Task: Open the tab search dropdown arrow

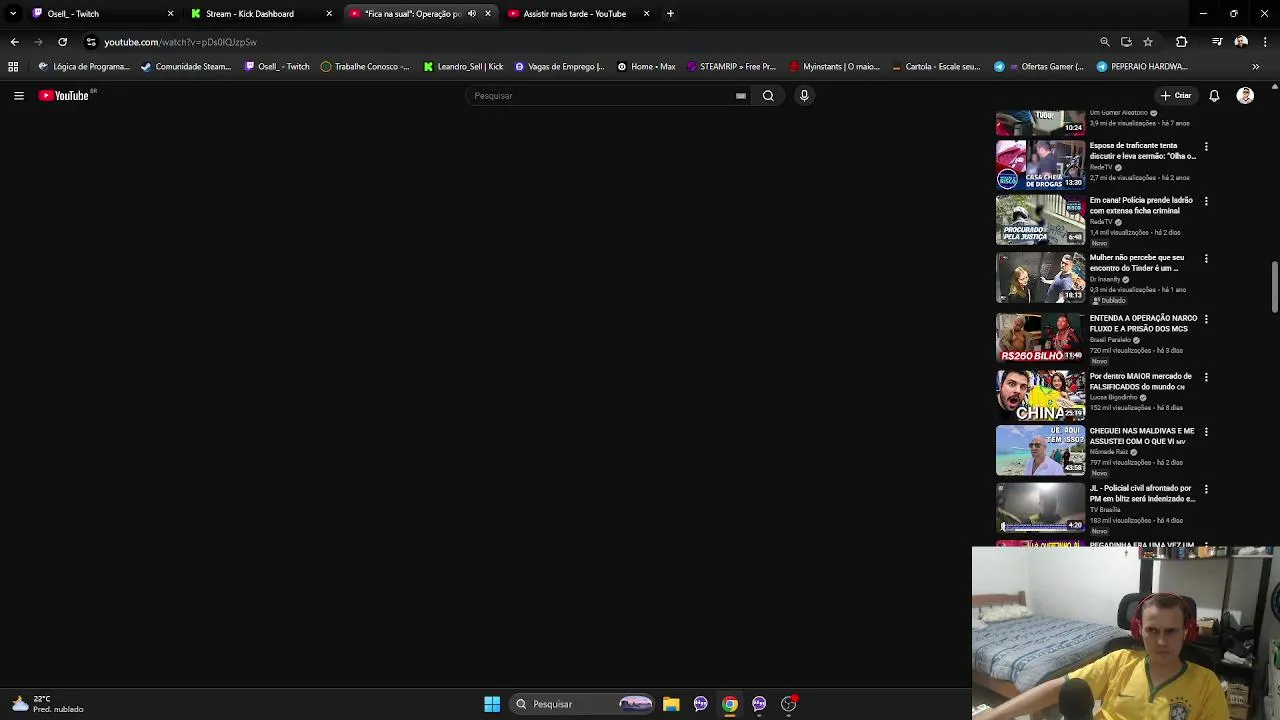Action: pyautogui.click(x=13, y=14)
